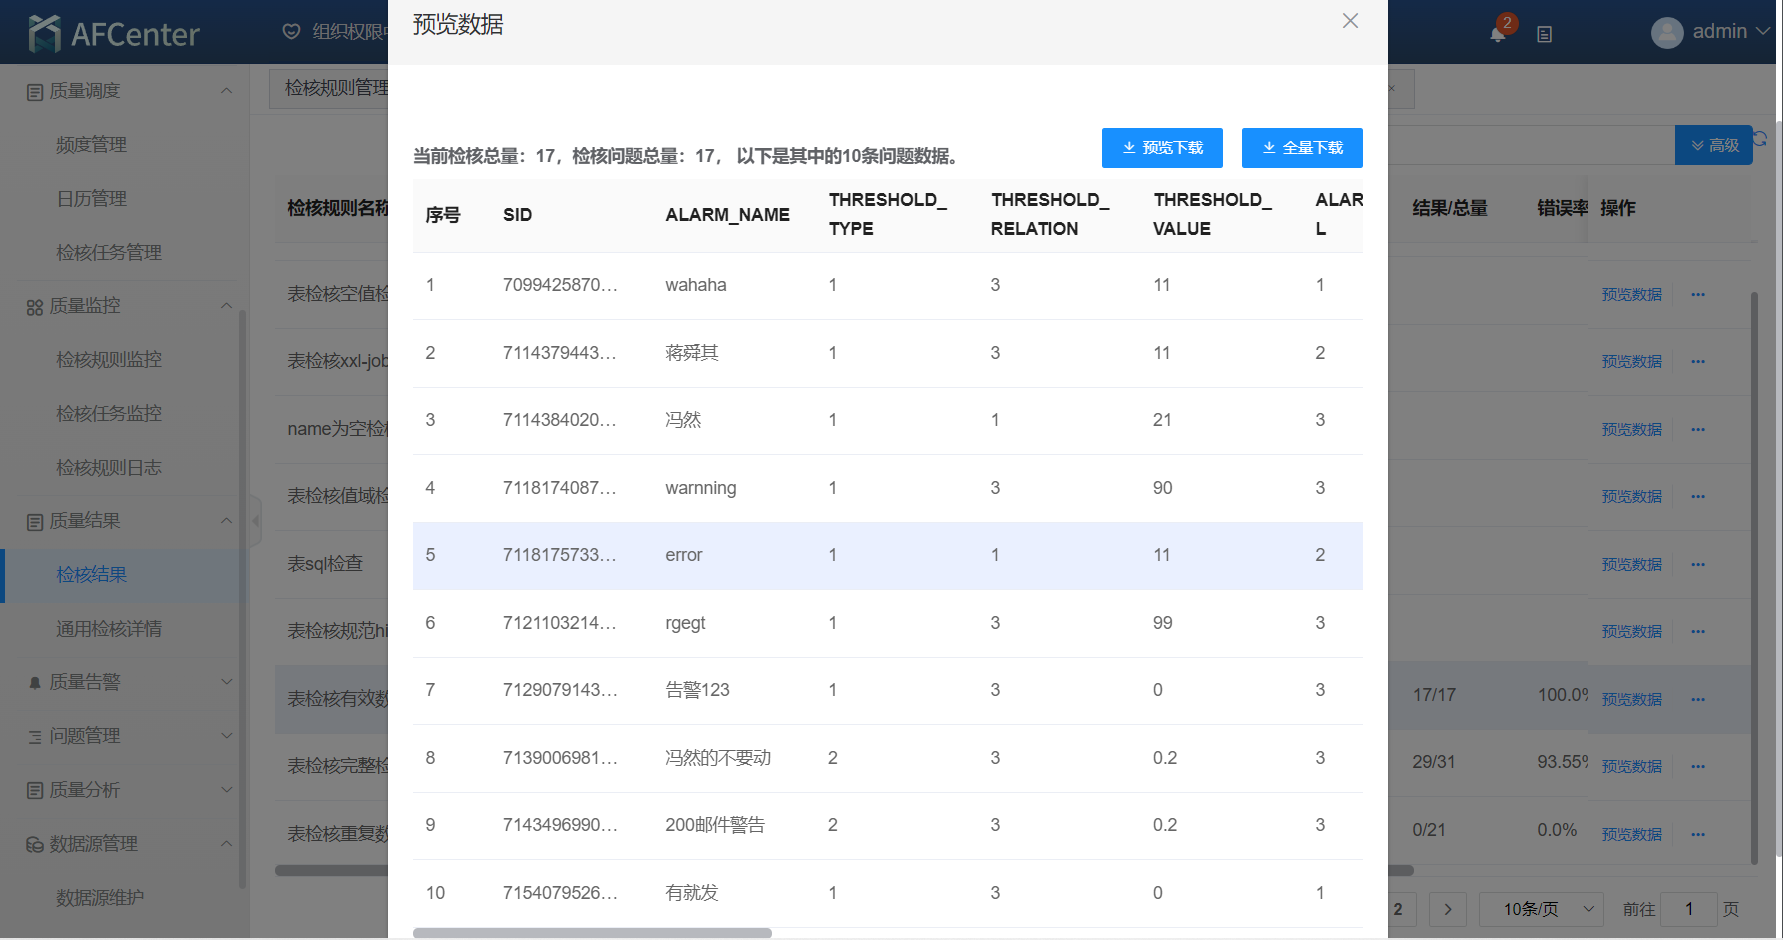Screen dimensions: 1783x940
Task: Click the sidebar collapse handle
Action: click(x=256, y=520)
